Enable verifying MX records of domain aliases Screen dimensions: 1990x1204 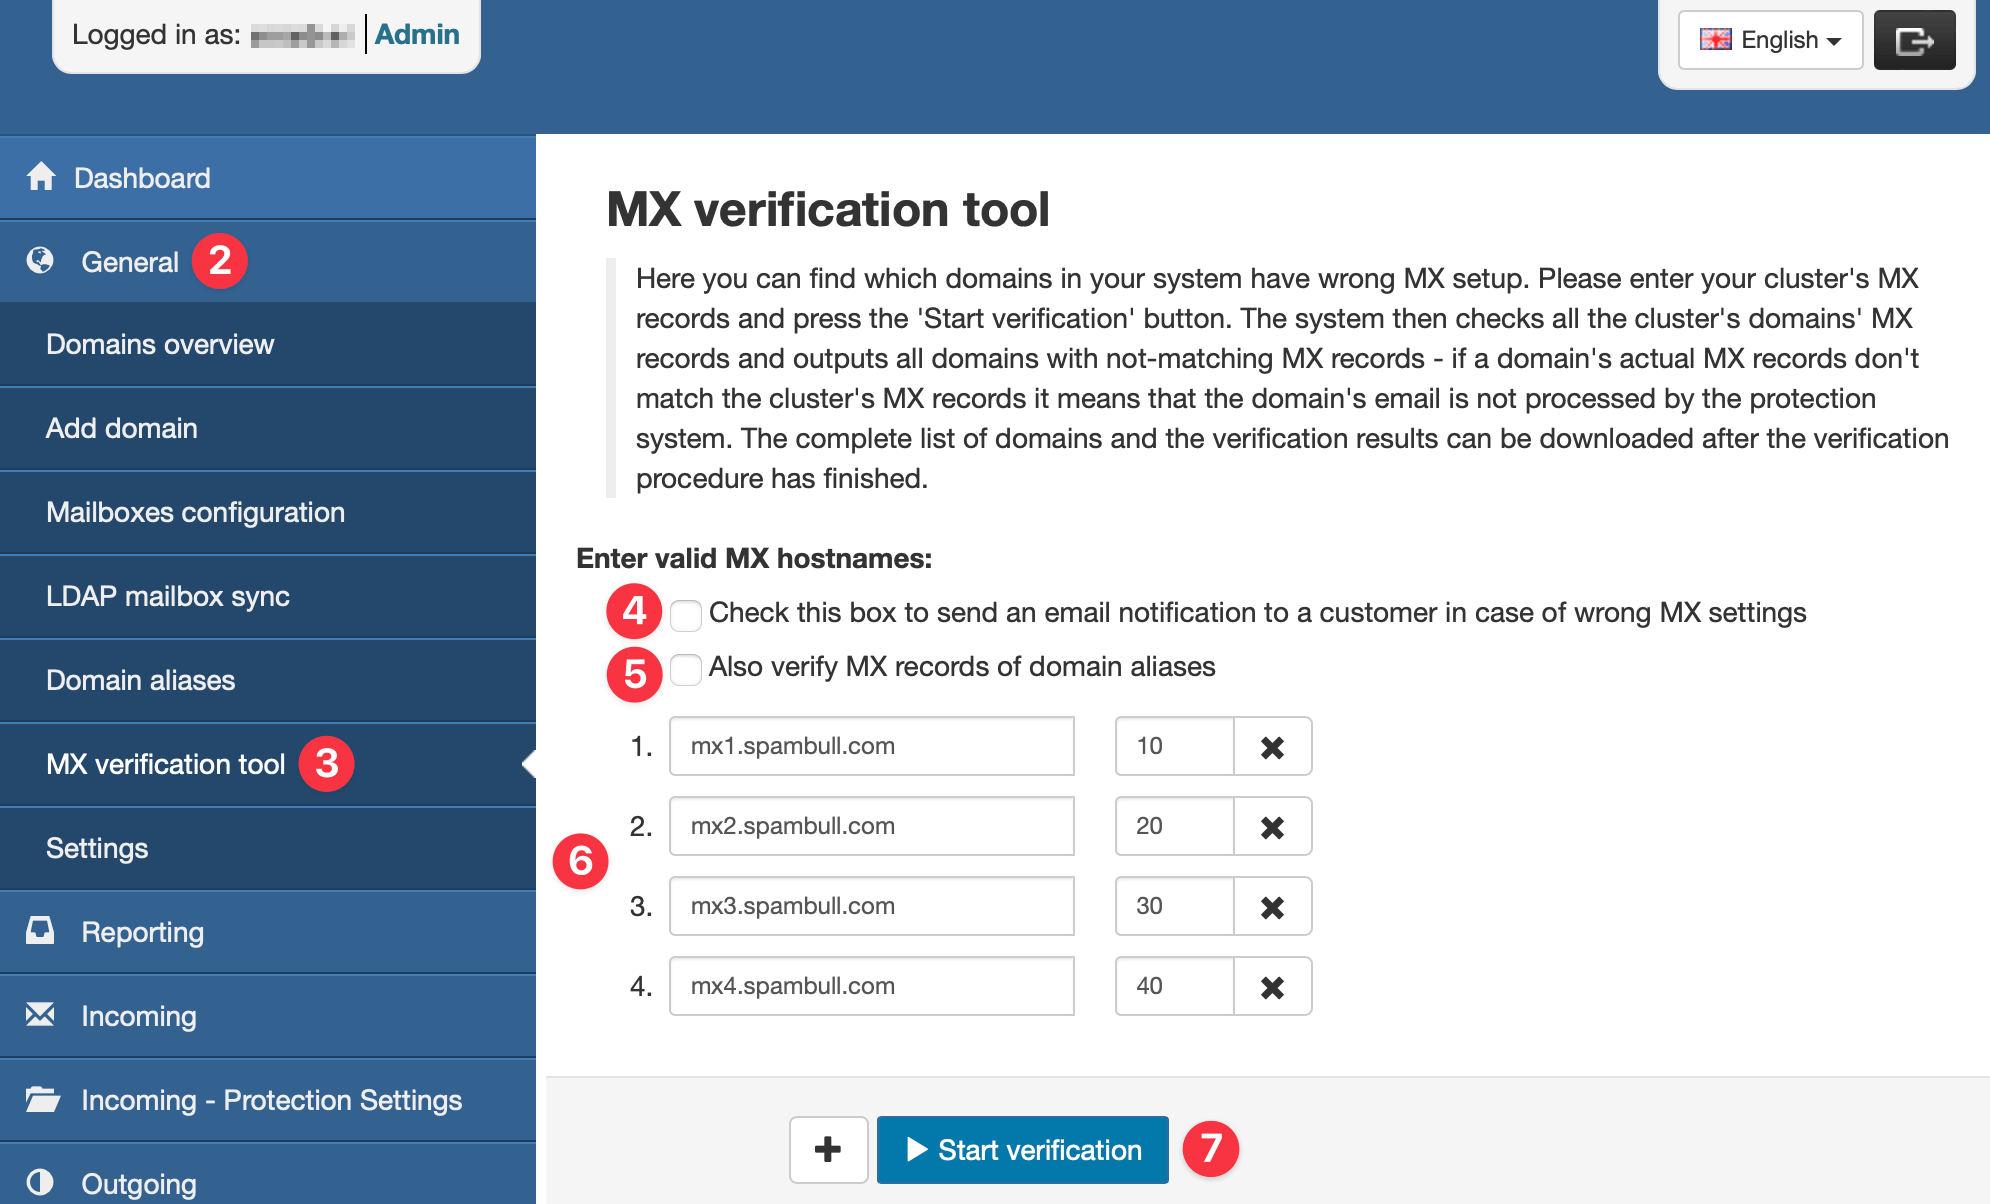point(686,670)
